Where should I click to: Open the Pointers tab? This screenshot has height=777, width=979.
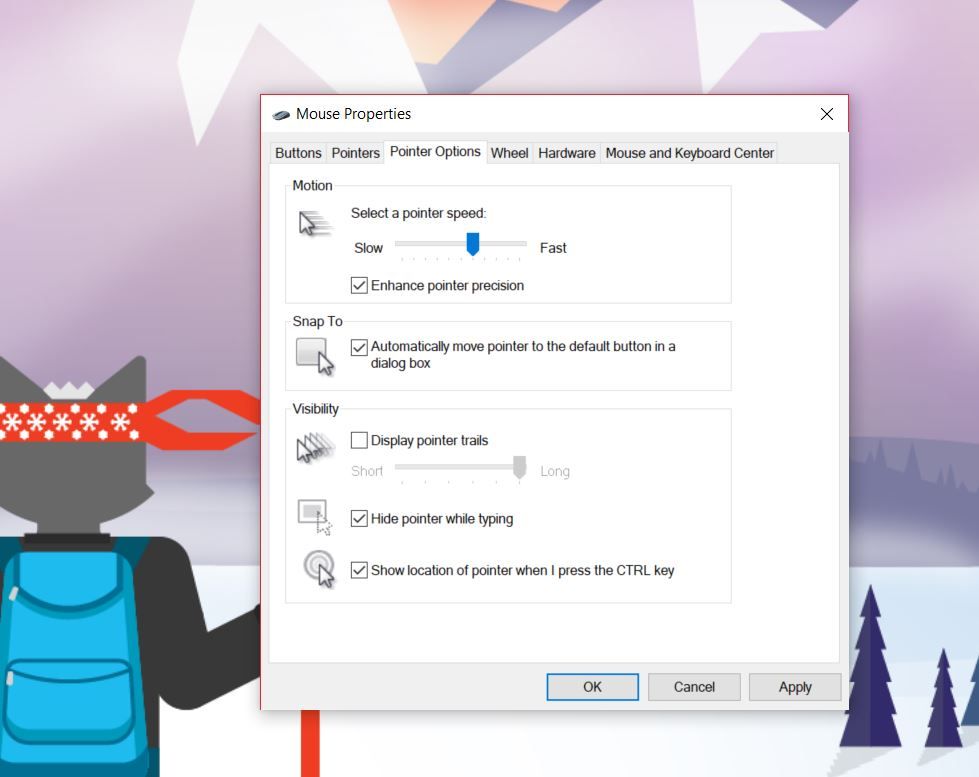(355, 152)
